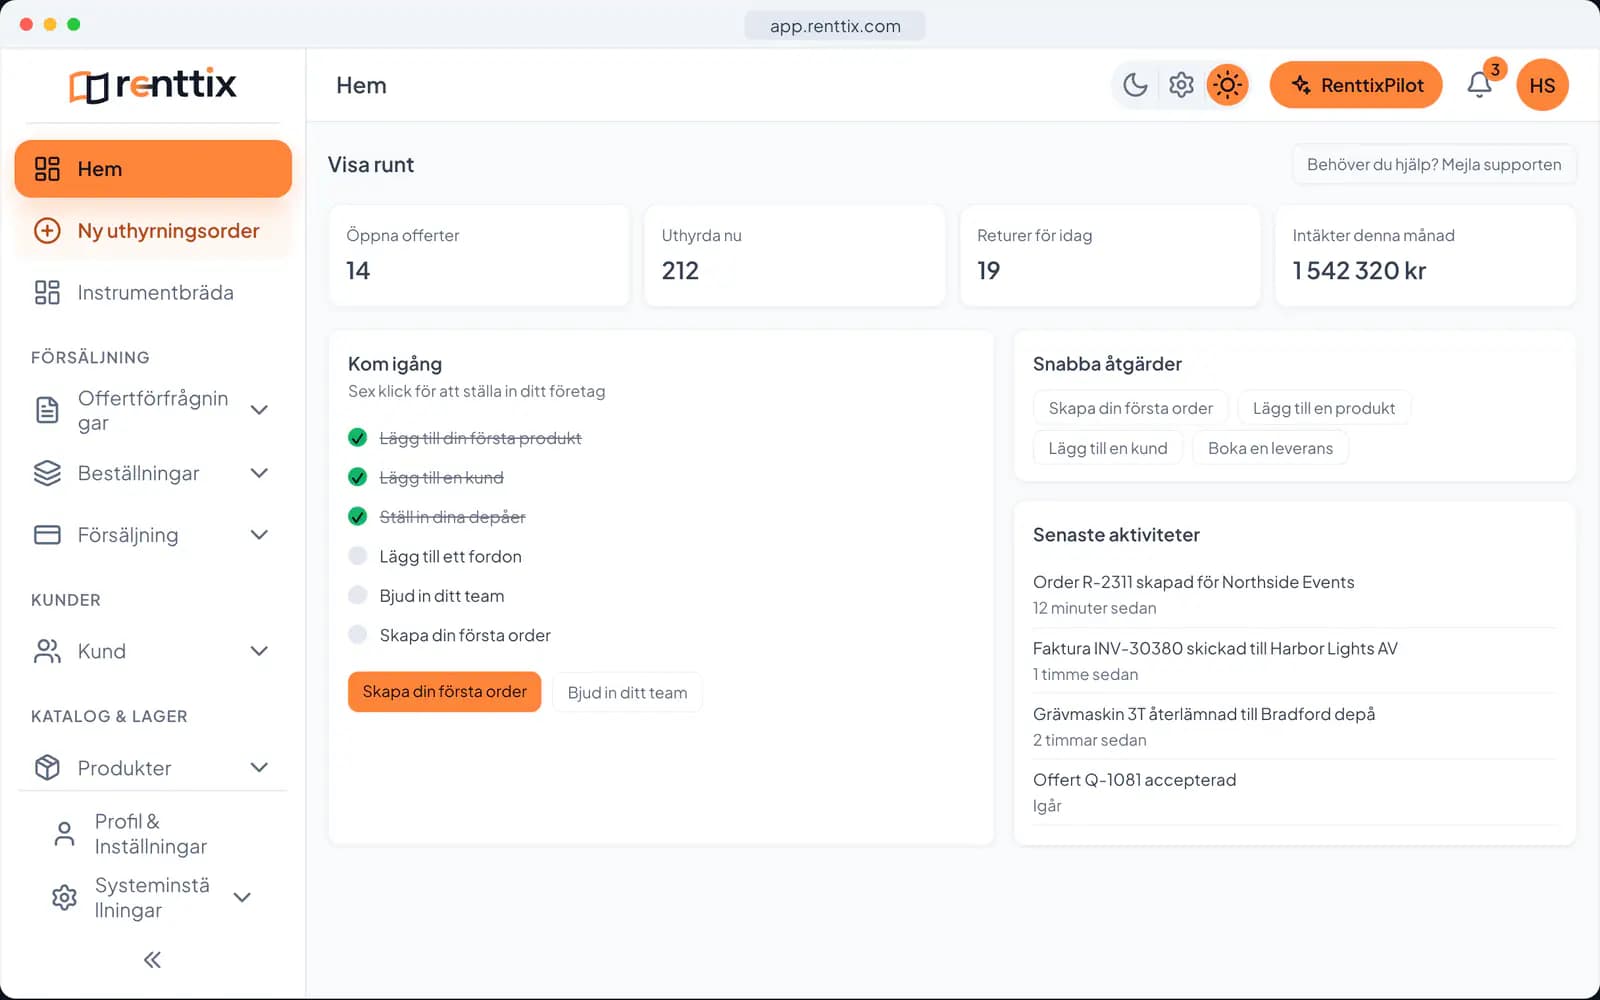
Task: Open Instrumentbräda menu item
Action: click(153, 292)
